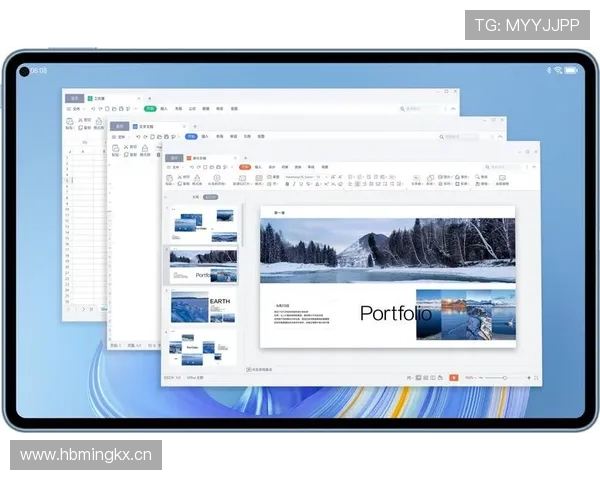Viewport: 600px width, 480px height.
Task: Click the zoom-in plus icon in presentation status bar
Action: click(x=531, y=377)
